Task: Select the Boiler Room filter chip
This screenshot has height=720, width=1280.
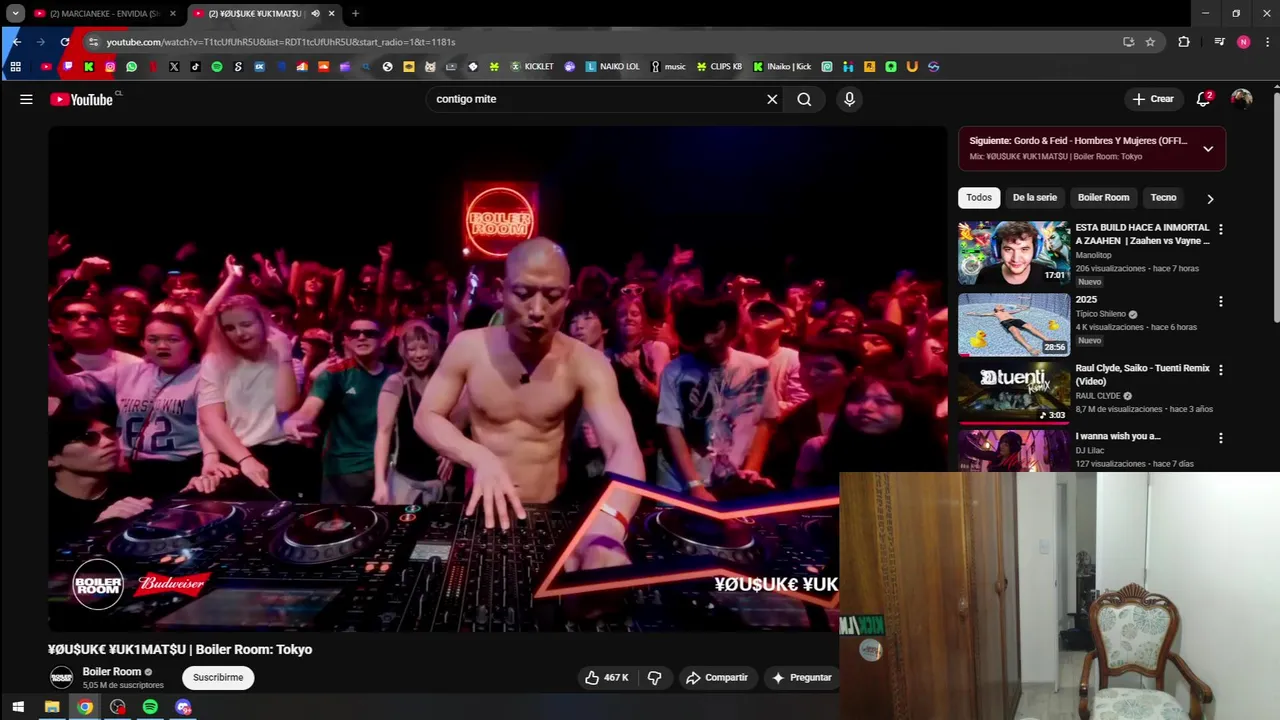Action: tap(1103, 197)
